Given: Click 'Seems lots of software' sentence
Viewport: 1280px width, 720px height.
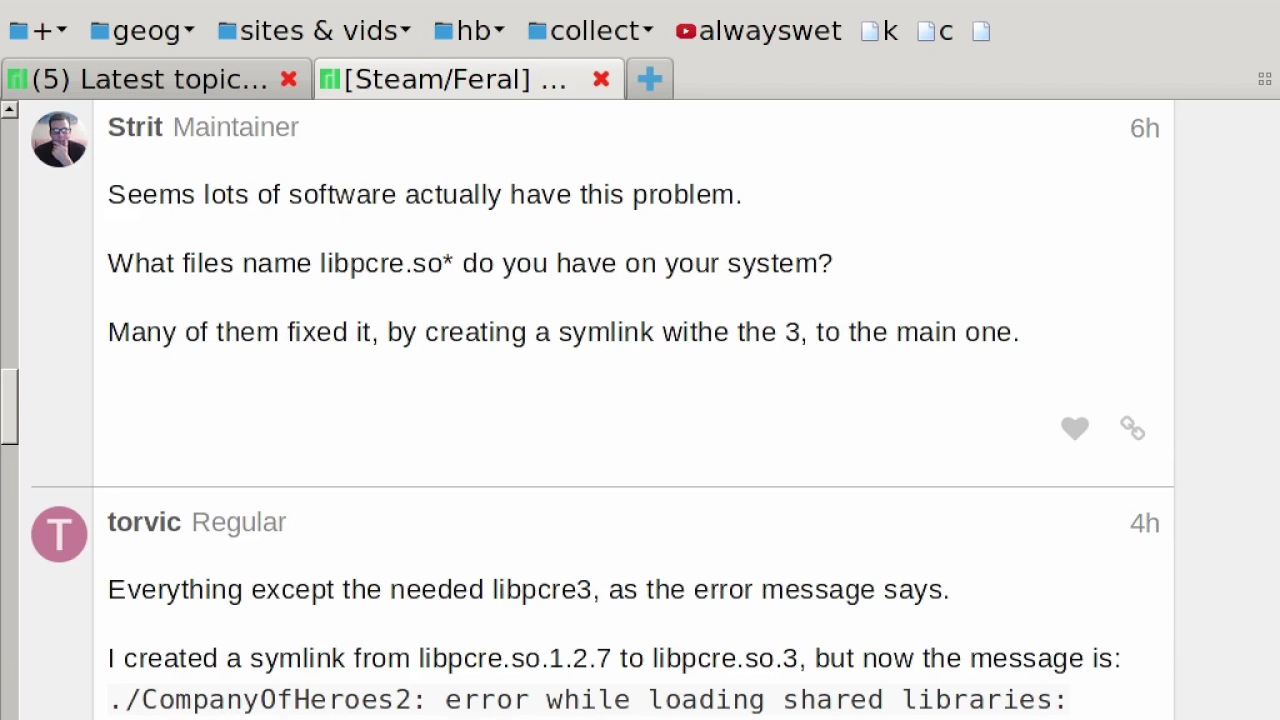Looking at the screenshot, I should pos(425,194).
